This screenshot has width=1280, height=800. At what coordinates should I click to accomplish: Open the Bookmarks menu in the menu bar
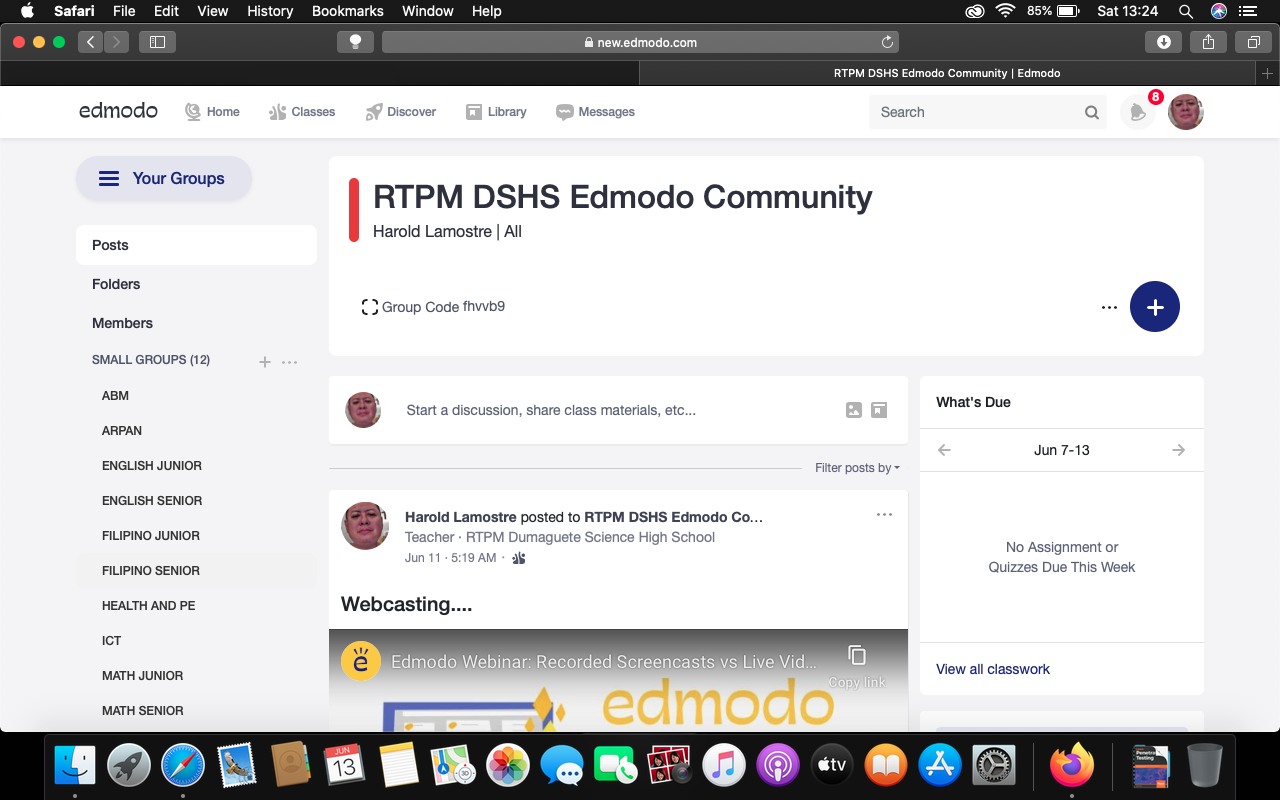click(x=347, y=11)
